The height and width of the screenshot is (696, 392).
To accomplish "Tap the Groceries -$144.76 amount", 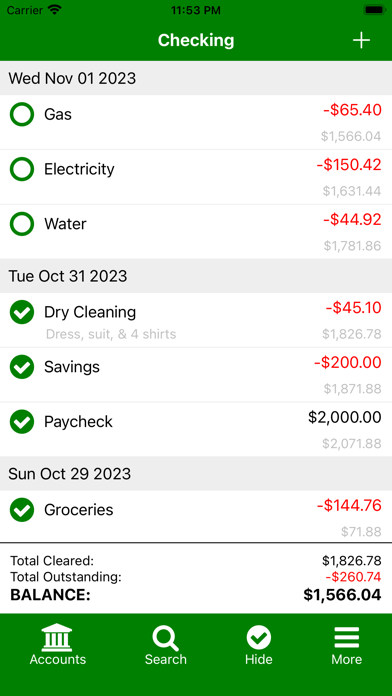I will tap(349, 506).
